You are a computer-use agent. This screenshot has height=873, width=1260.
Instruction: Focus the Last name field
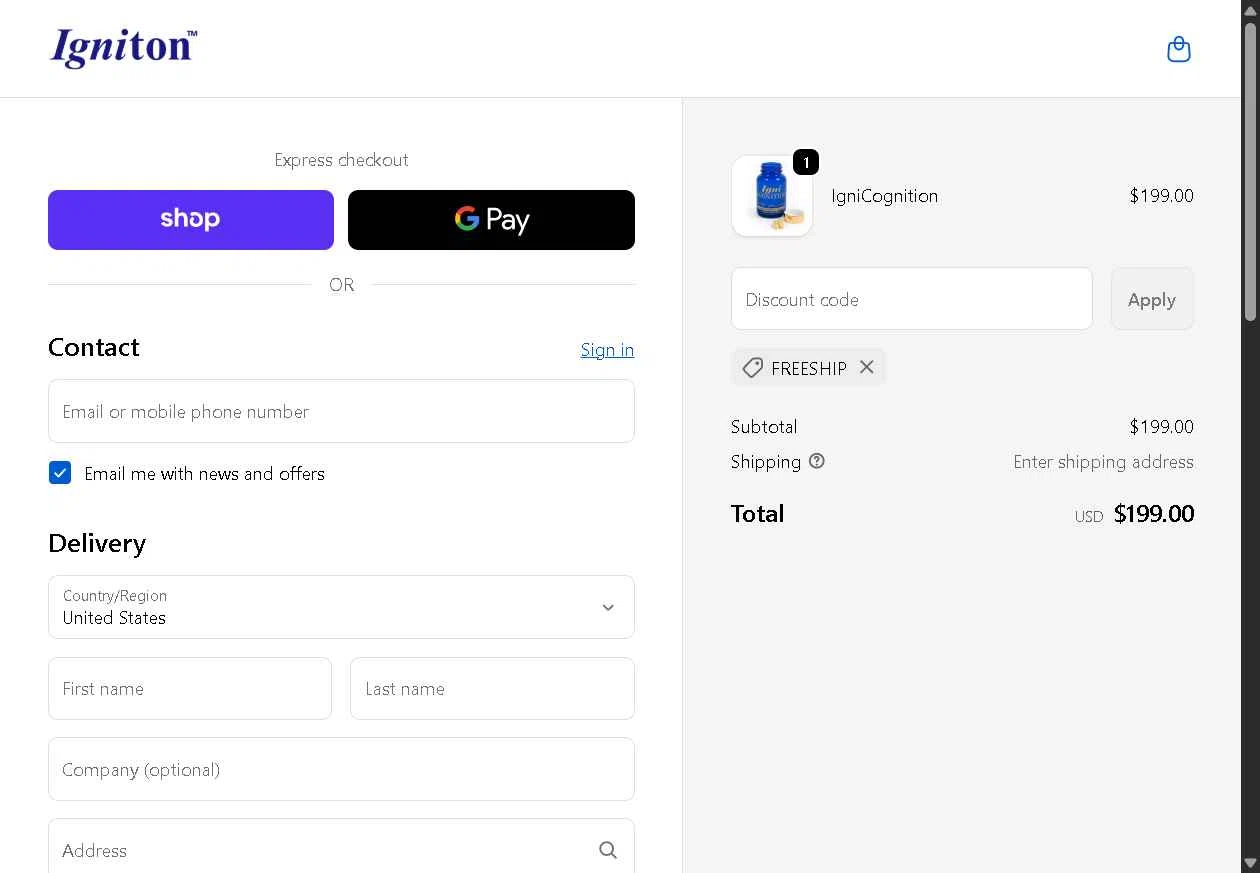[x=492, y=688]
